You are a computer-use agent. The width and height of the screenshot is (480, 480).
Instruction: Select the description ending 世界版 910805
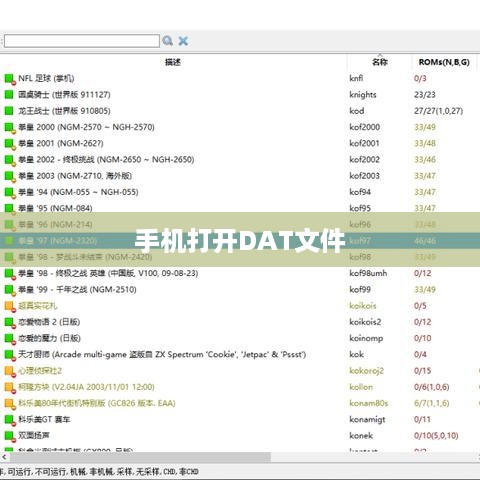(x=64, y=111)
